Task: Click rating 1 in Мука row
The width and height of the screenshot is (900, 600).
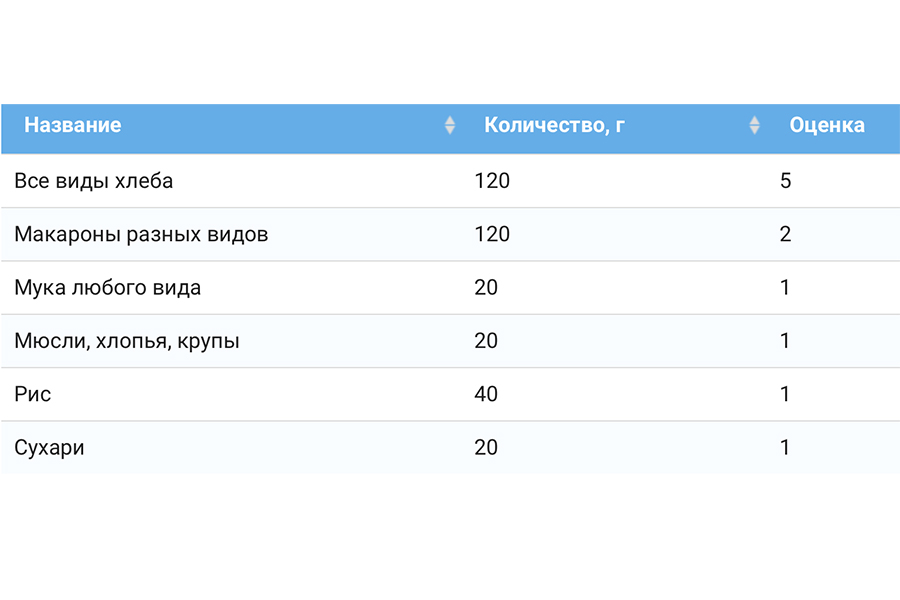Action: [x=785, y=288]
